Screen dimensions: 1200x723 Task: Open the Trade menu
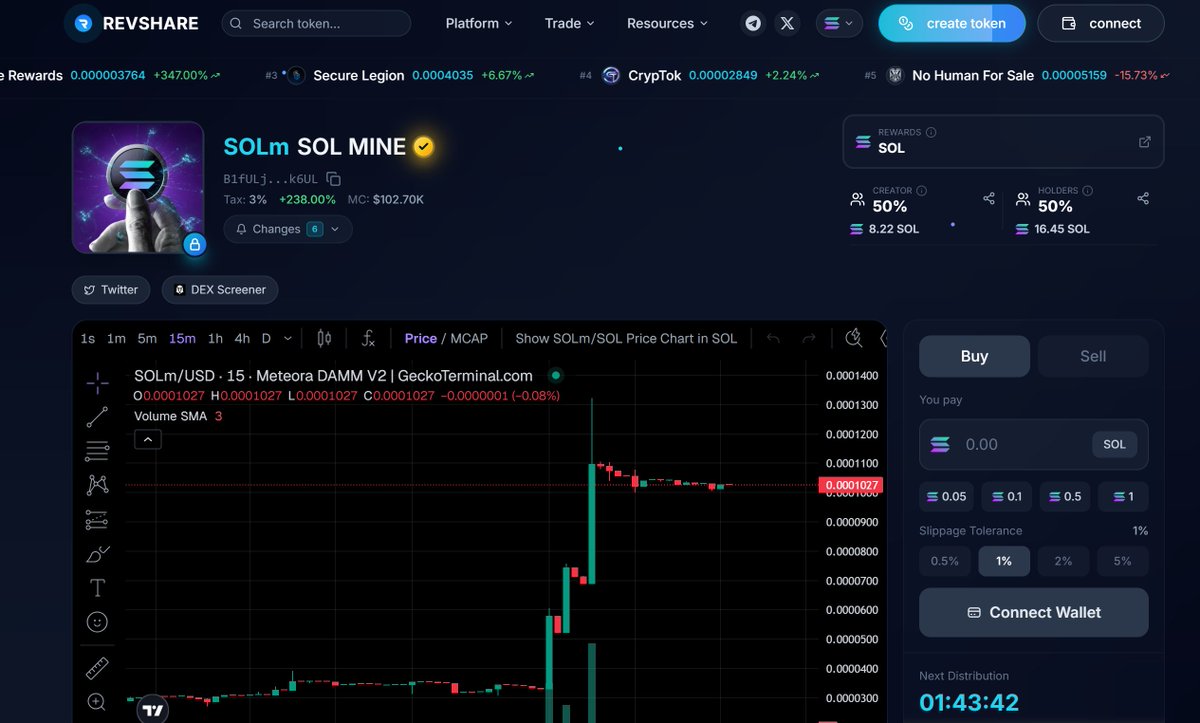(x=569, y=23)
